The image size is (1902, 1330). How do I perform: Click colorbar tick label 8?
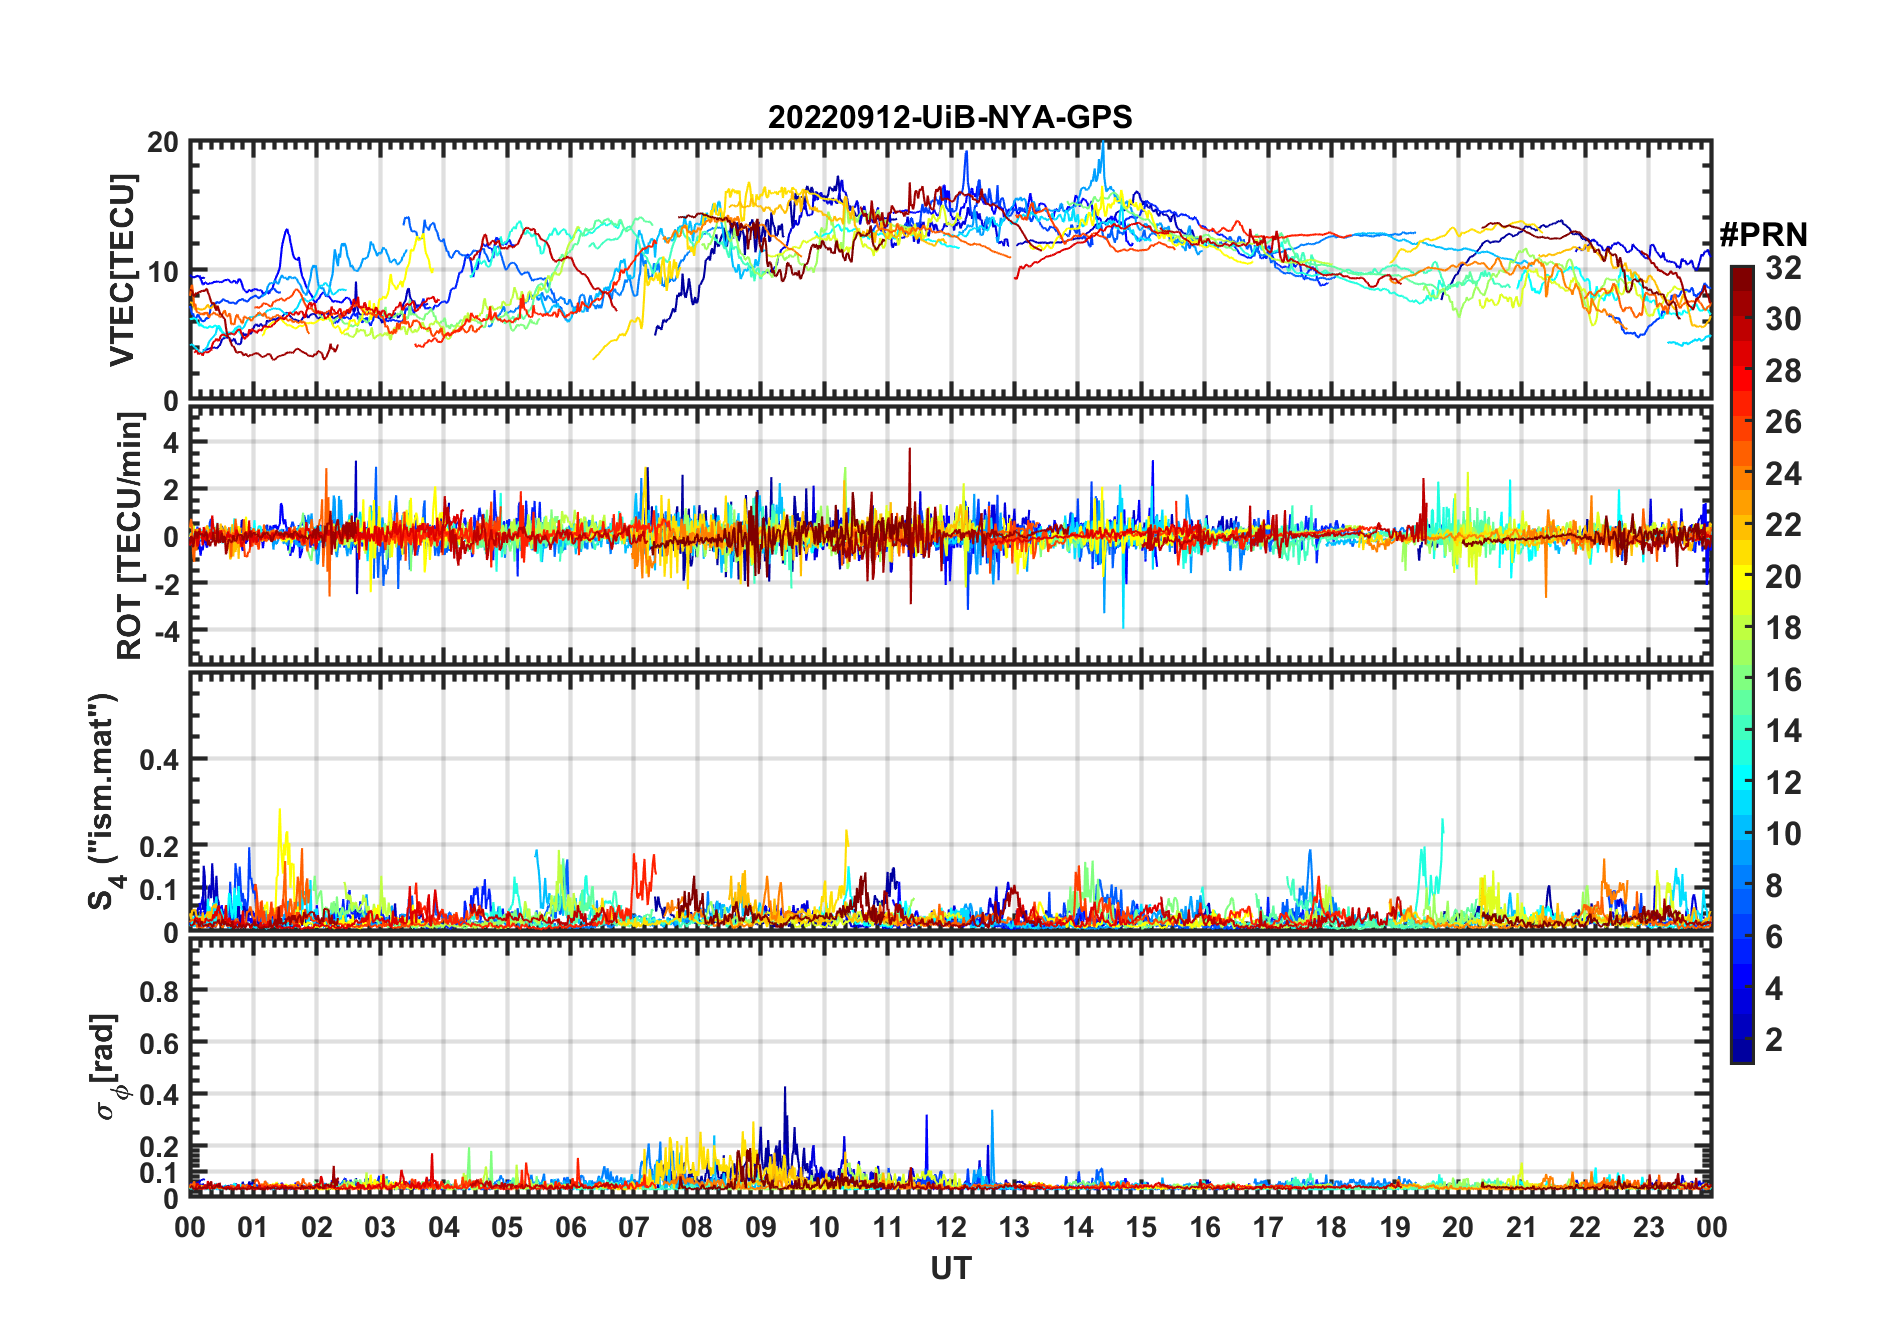[x=1774, y=886]
